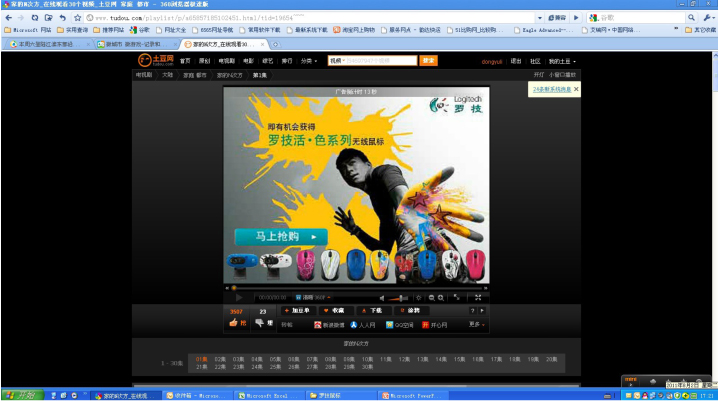
Task: Click 社区 community link
Action: (x=535, y=61)
